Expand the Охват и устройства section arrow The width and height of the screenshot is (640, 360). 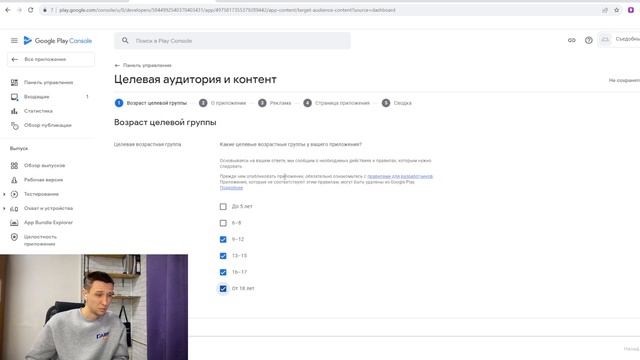pyautogui.click(x=4, y=208)
